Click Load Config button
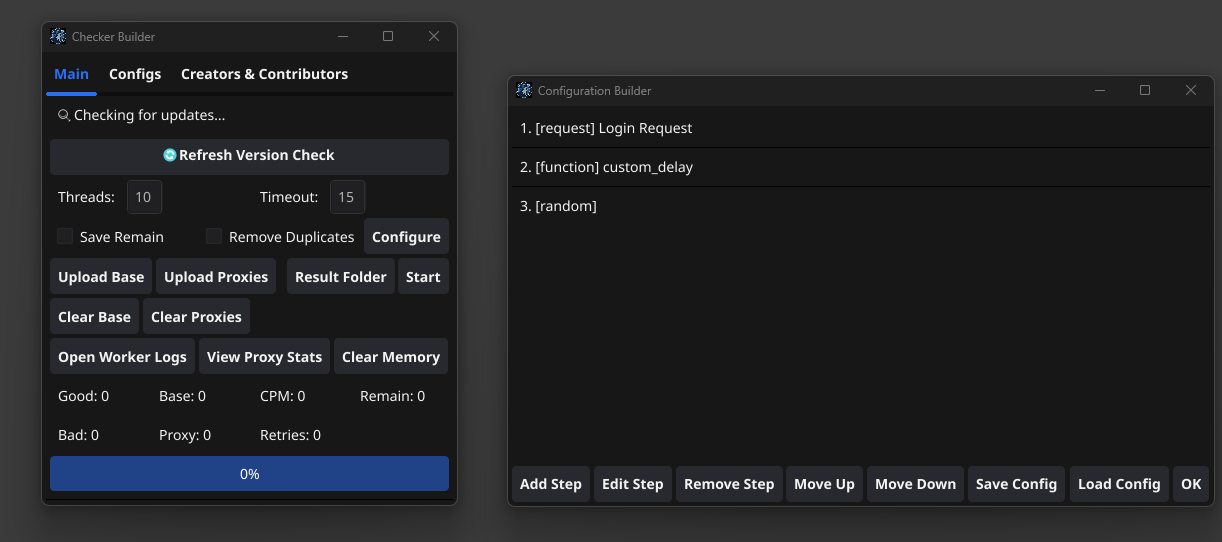 click(1119, 484)
